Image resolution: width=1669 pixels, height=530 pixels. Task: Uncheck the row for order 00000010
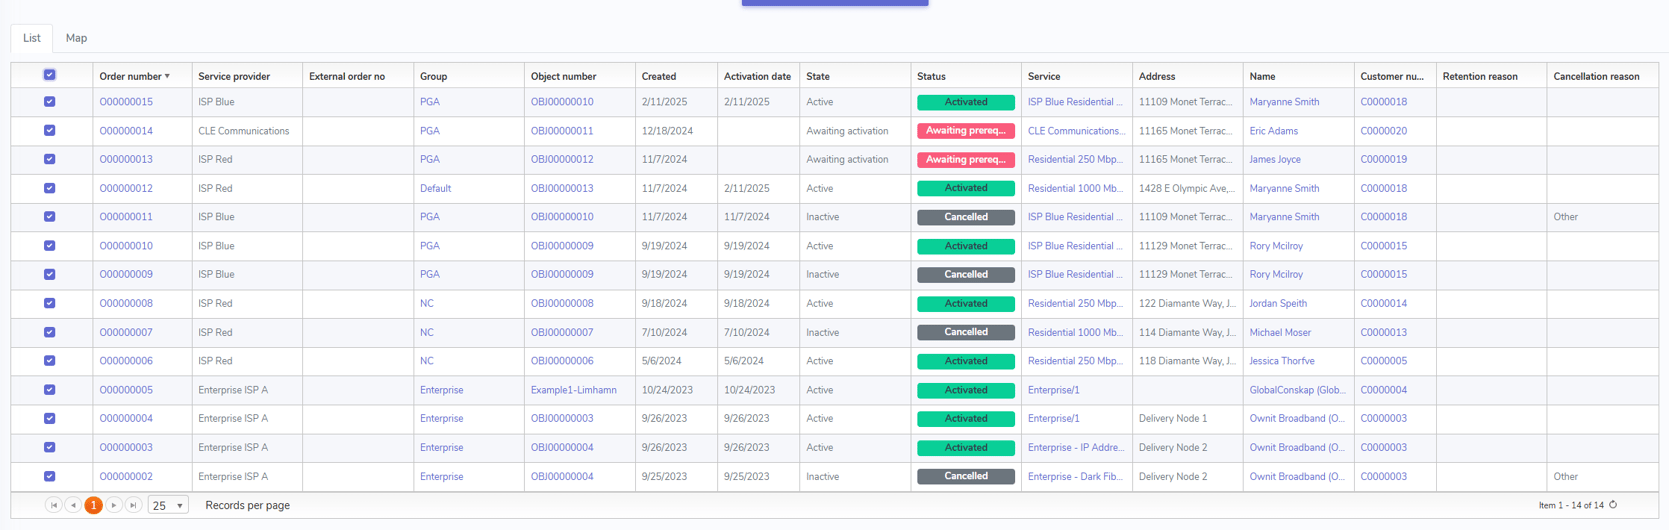[50, 246]
